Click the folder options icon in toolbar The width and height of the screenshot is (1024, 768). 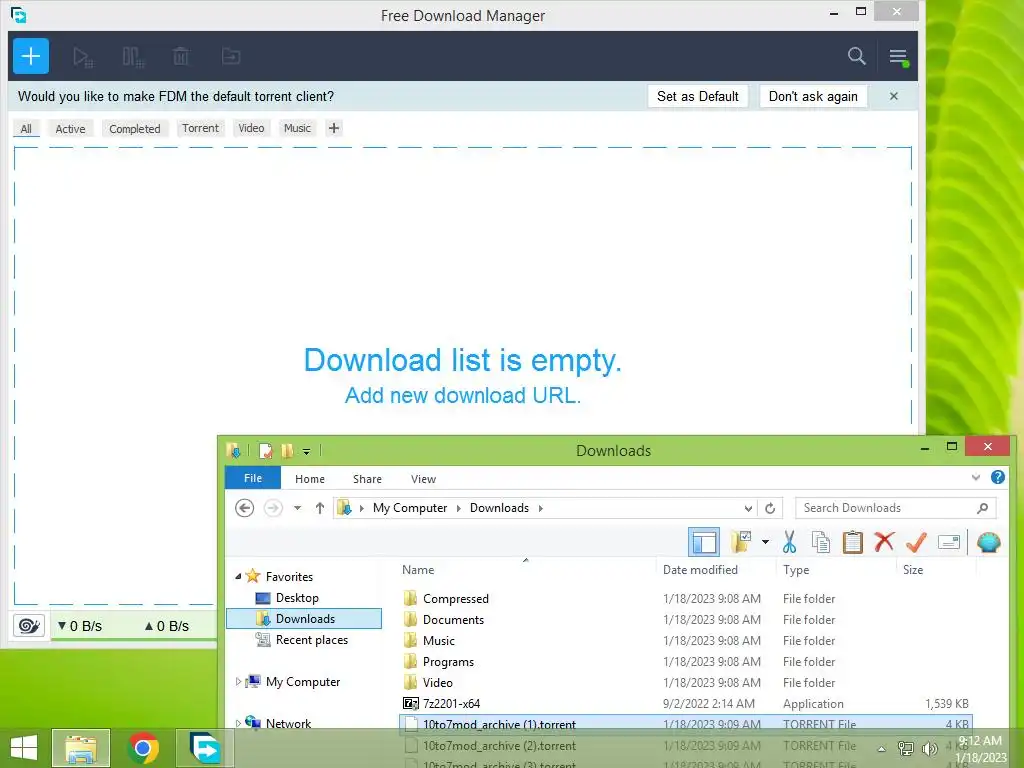tap(741, 541)
